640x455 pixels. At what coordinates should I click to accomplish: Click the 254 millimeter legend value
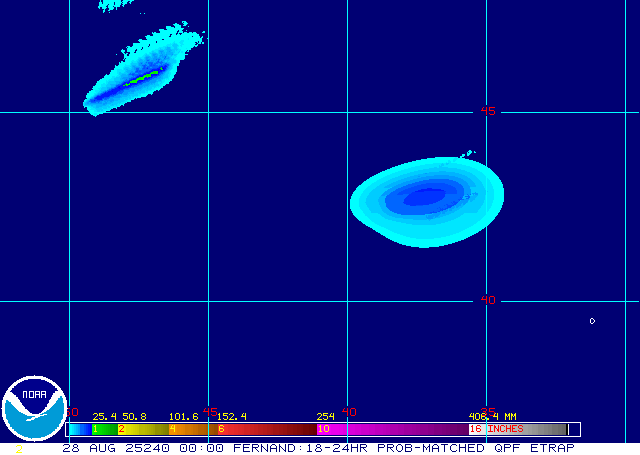[x=325, y=416]
